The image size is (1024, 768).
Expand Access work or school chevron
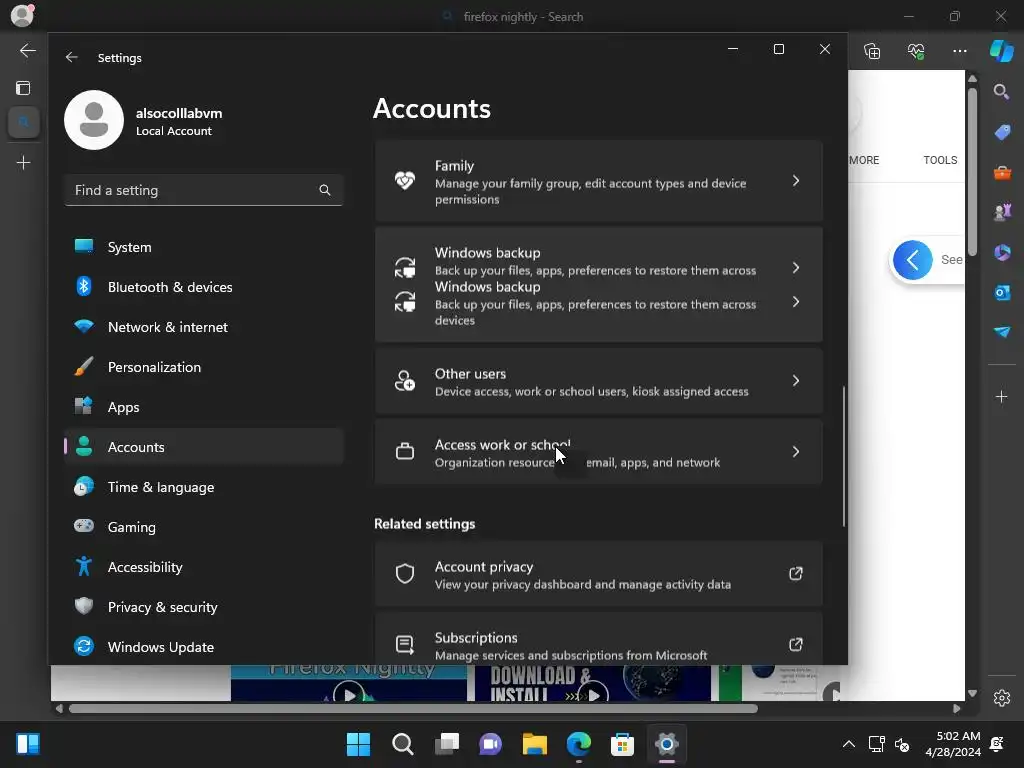(795, 452)
